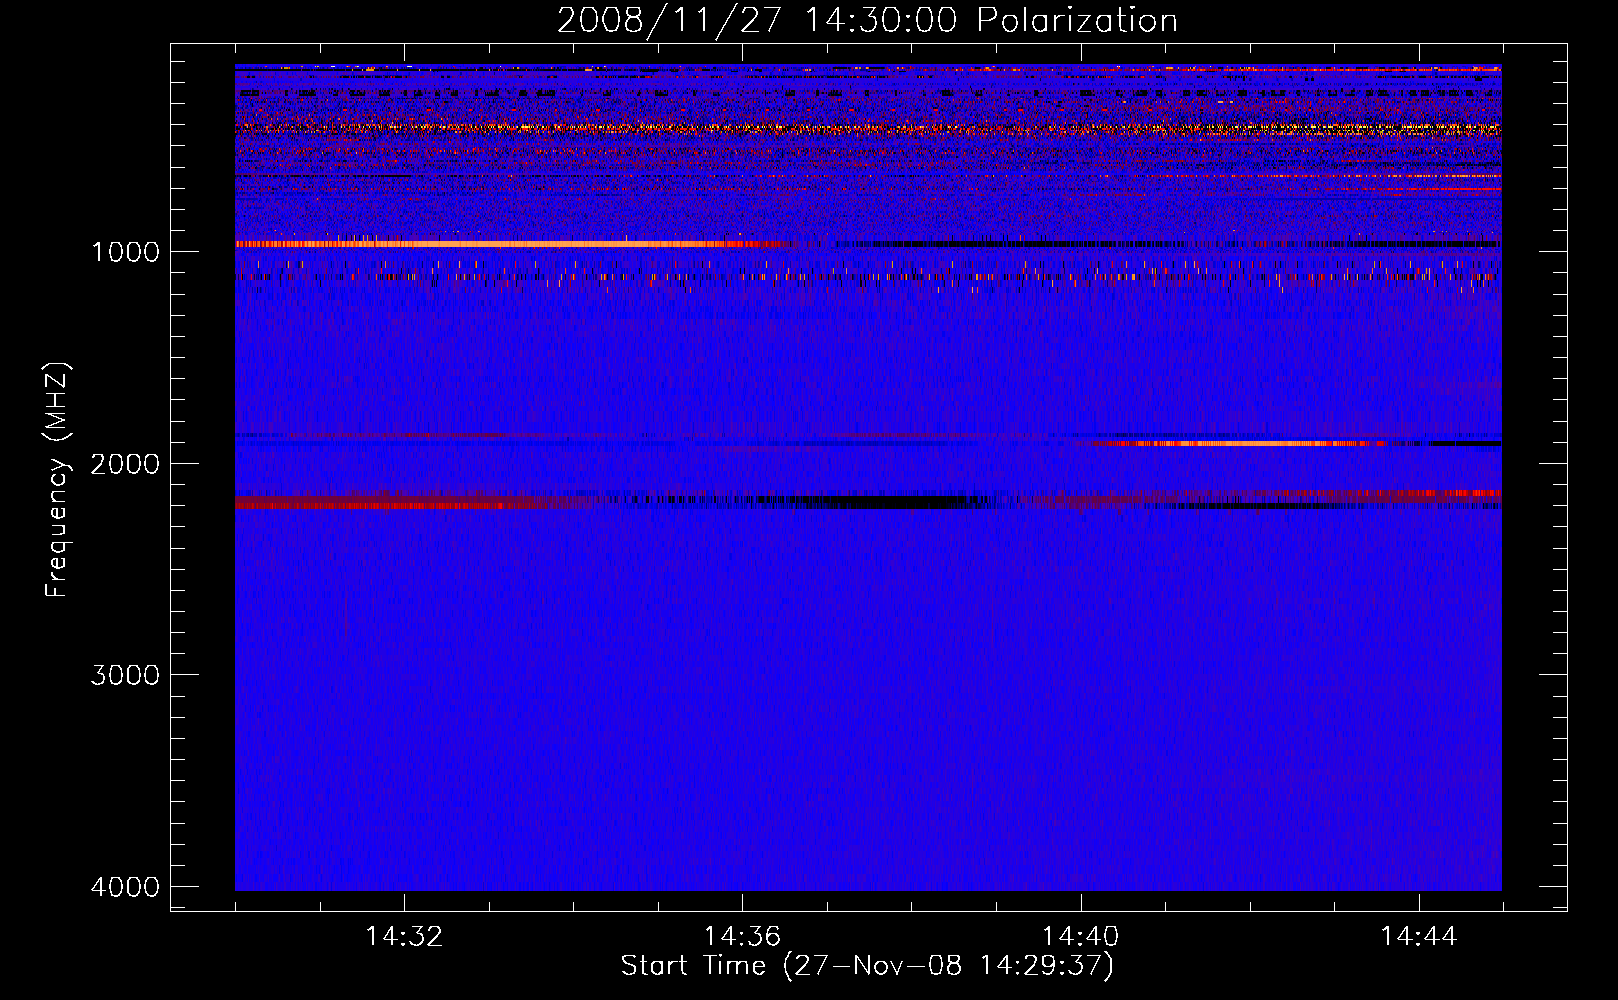Click the 'Frequency (MHZ)' y-axis label
1618x1000 pixels.
click(x=58, y=480)
